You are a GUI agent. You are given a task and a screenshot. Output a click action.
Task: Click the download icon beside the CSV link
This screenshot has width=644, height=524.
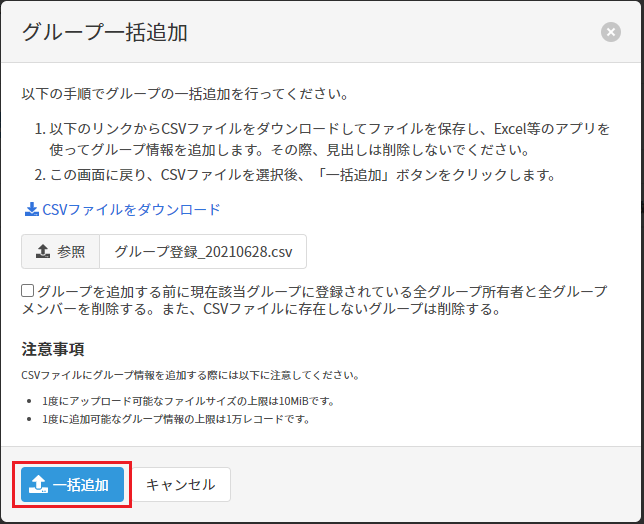(30, 210)
